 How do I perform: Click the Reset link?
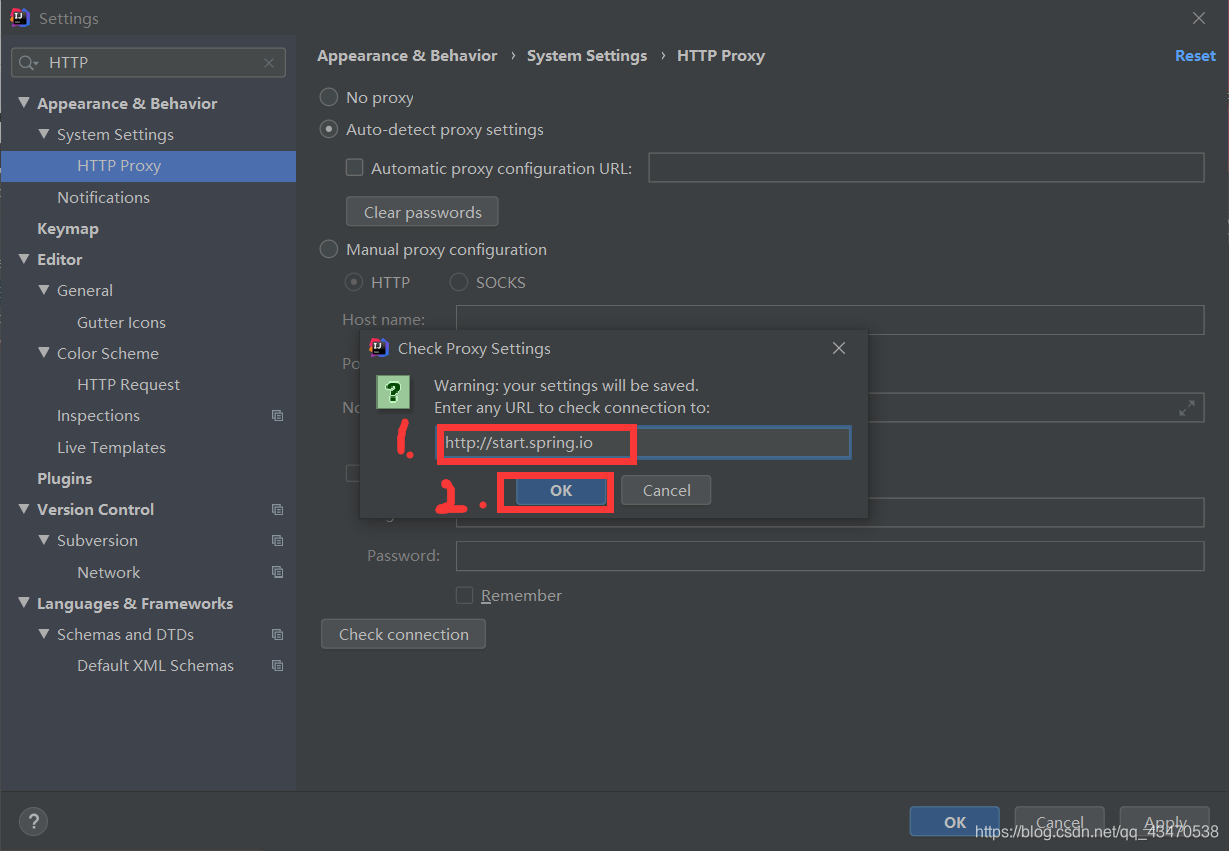1195,56
